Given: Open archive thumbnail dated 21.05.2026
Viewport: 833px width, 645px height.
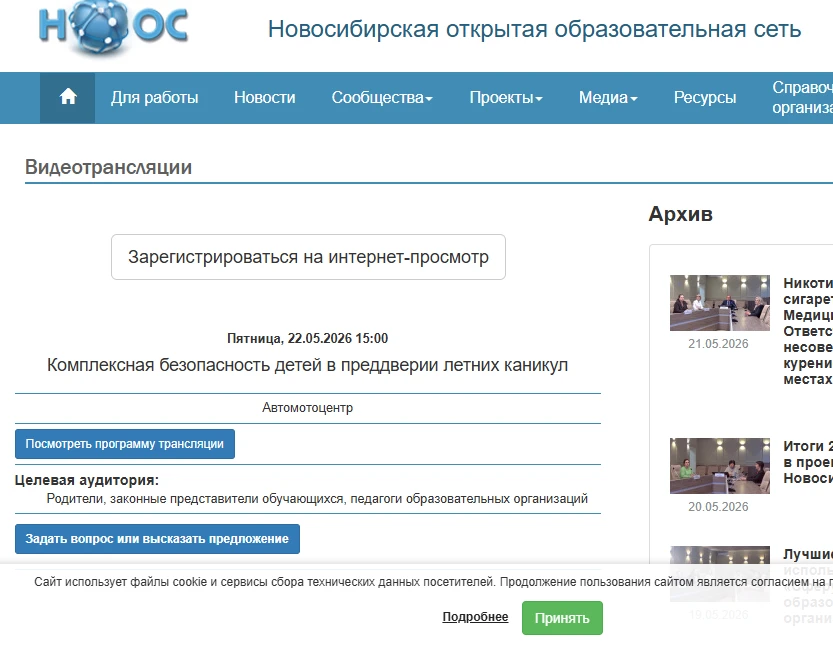Looking at the screenshot, I should pyautogui.click(x=719, y=303).
